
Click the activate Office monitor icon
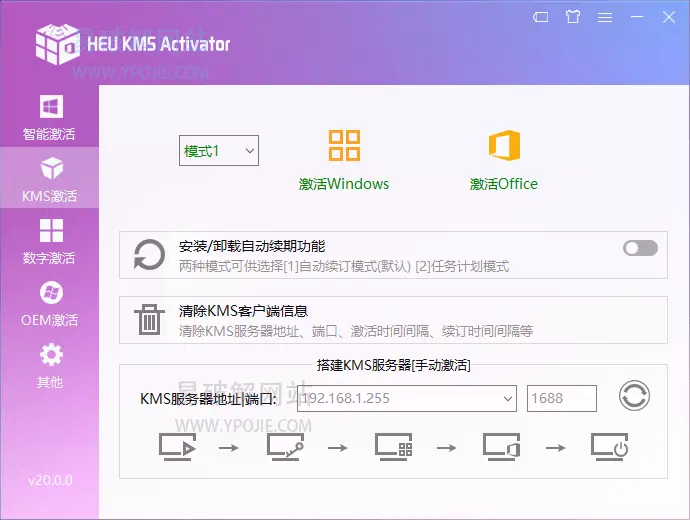tap(501, 447)
